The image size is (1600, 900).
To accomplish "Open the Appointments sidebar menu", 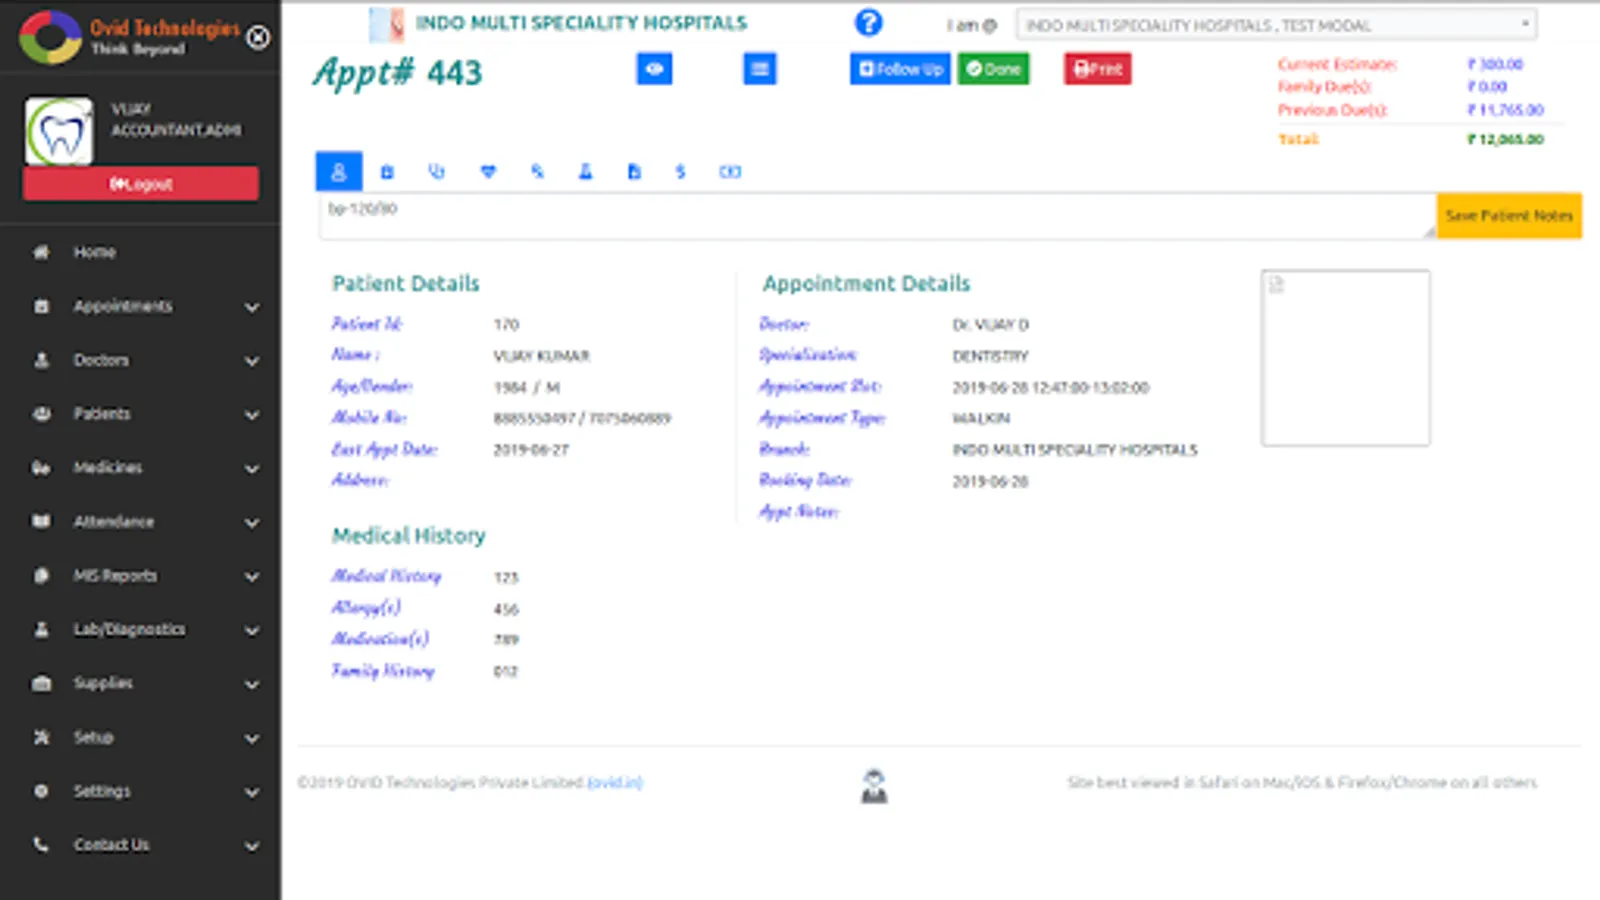I will click(123, 306).
